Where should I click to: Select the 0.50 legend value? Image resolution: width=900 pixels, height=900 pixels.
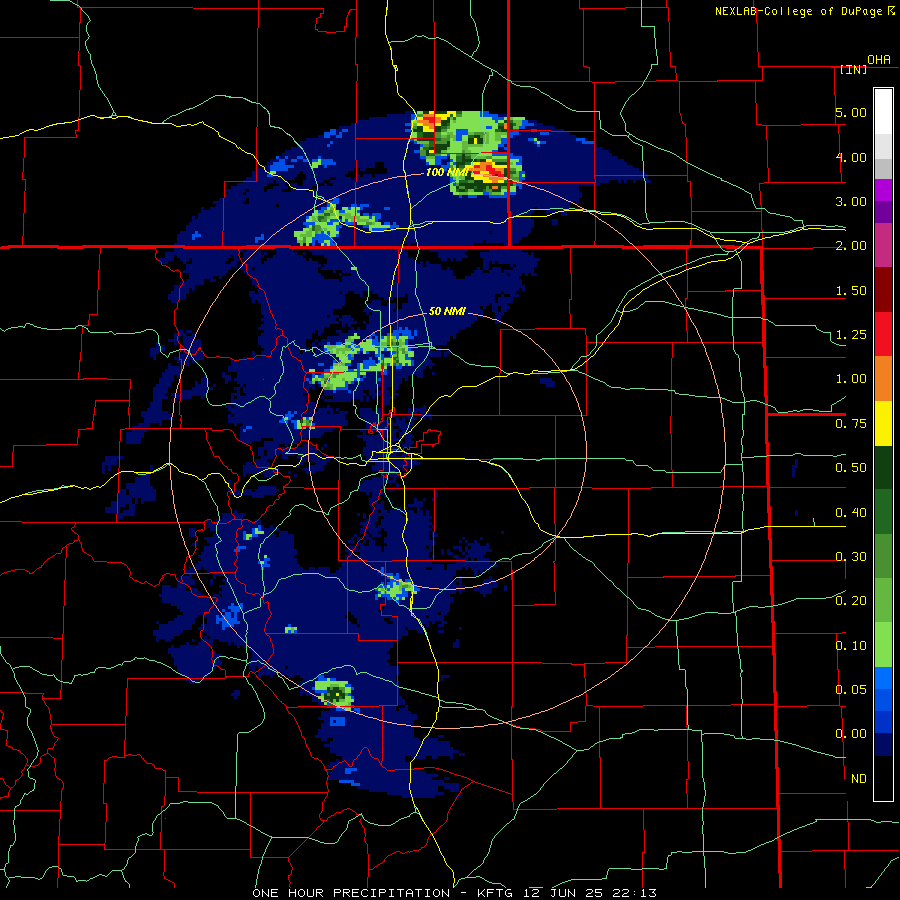tap(851, 468)
